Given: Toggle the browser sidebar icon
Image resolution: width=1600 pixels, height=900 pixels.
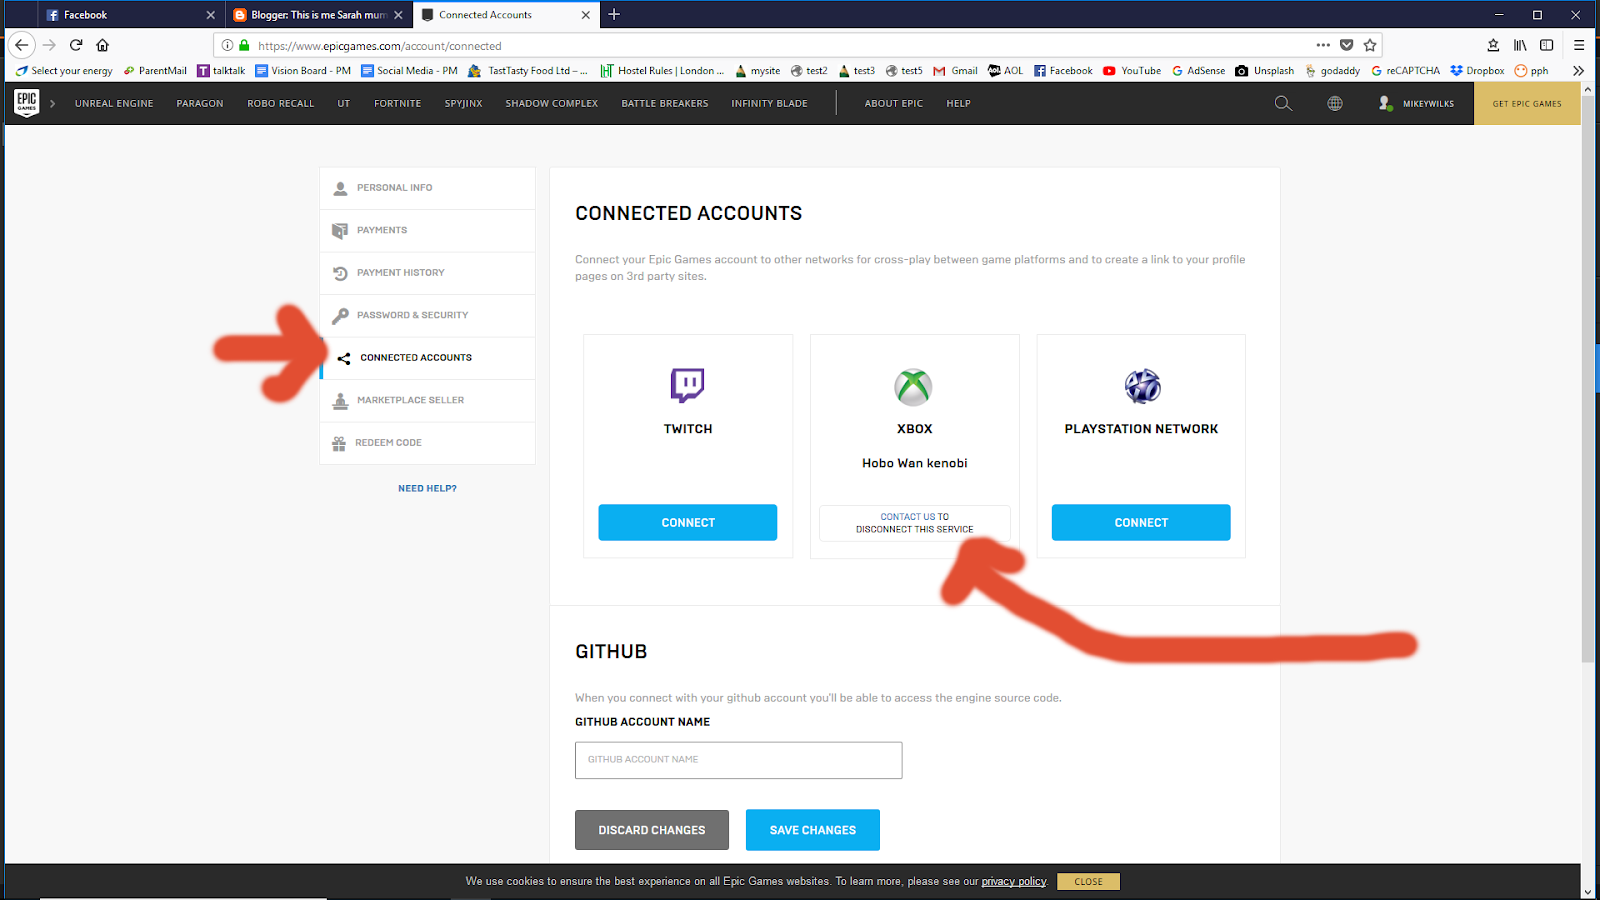Looking at the screenshot, I should tap(1547, 45).
